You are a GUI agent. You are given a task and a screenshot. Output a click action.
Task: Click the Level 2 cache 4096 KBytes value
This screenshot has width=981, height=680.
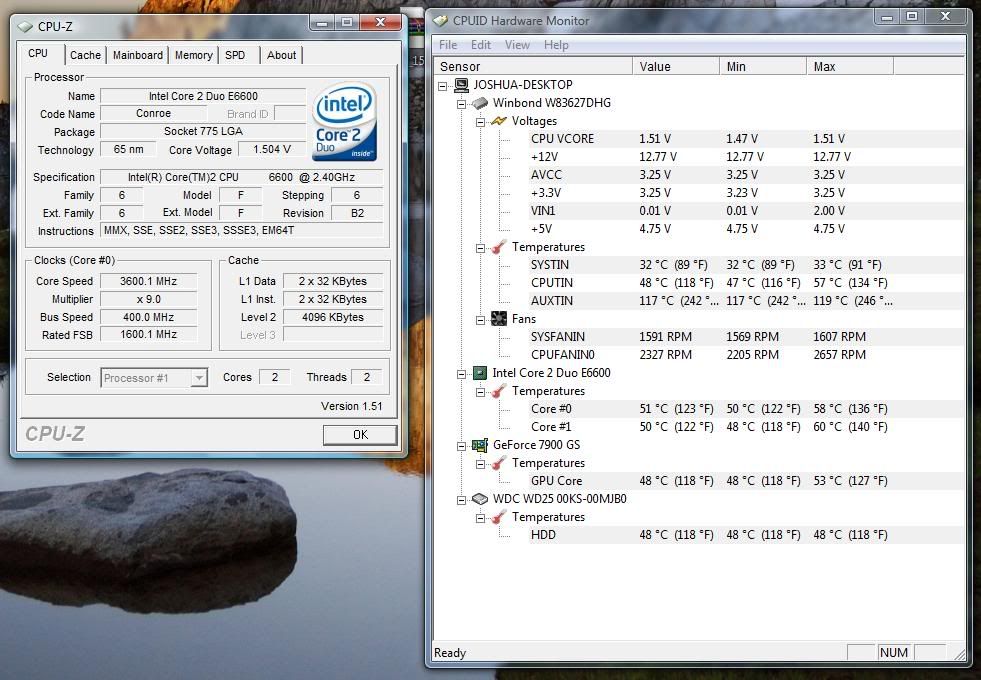coord(333,317)
